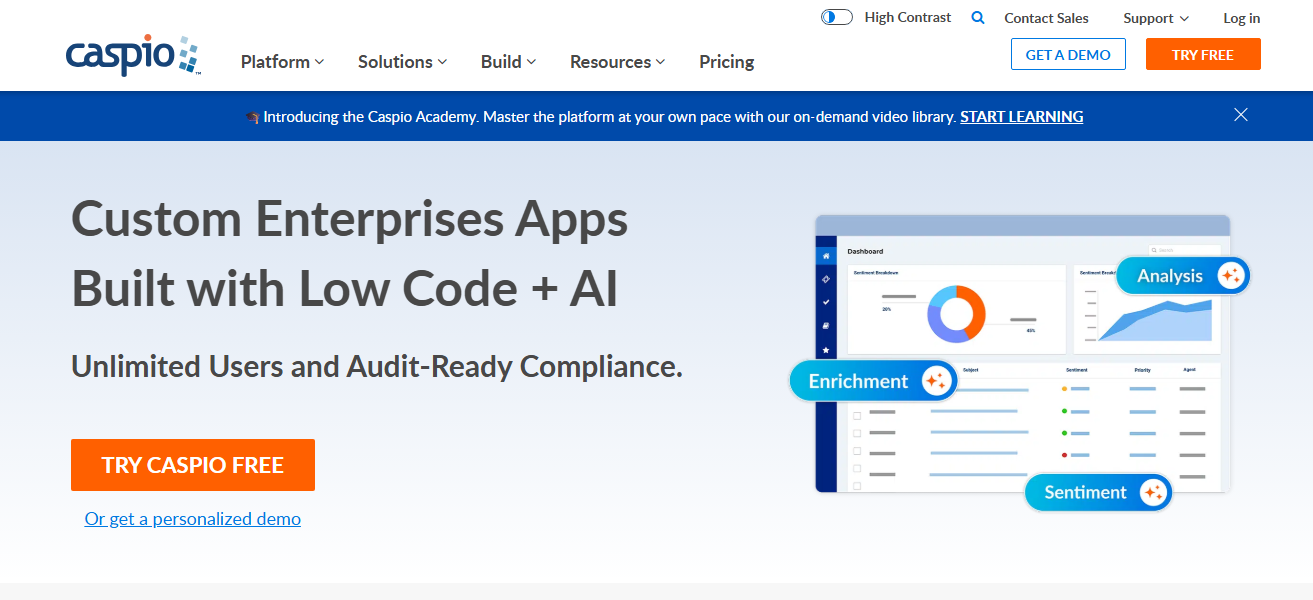Click the dashboard preview home icon
Screen dimensions: 1313x600
click(x=826, y=255)
